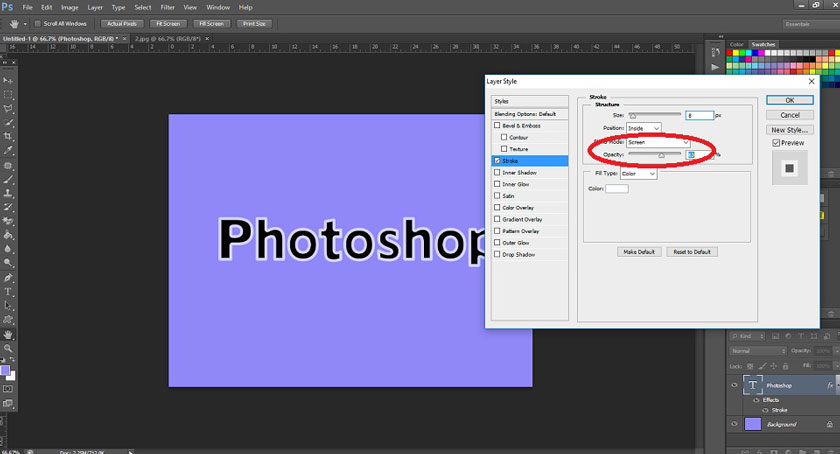Hide the Photoshop text layer
Screen dimensions: 840x454
[734, 385]
